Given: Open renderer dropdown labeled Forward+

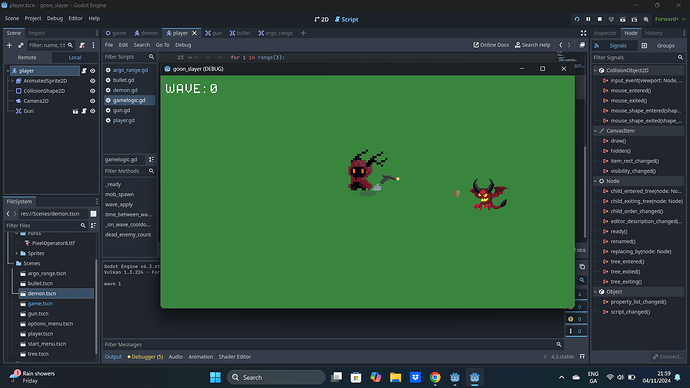Looking at the screenshot, I should (670, 19).
